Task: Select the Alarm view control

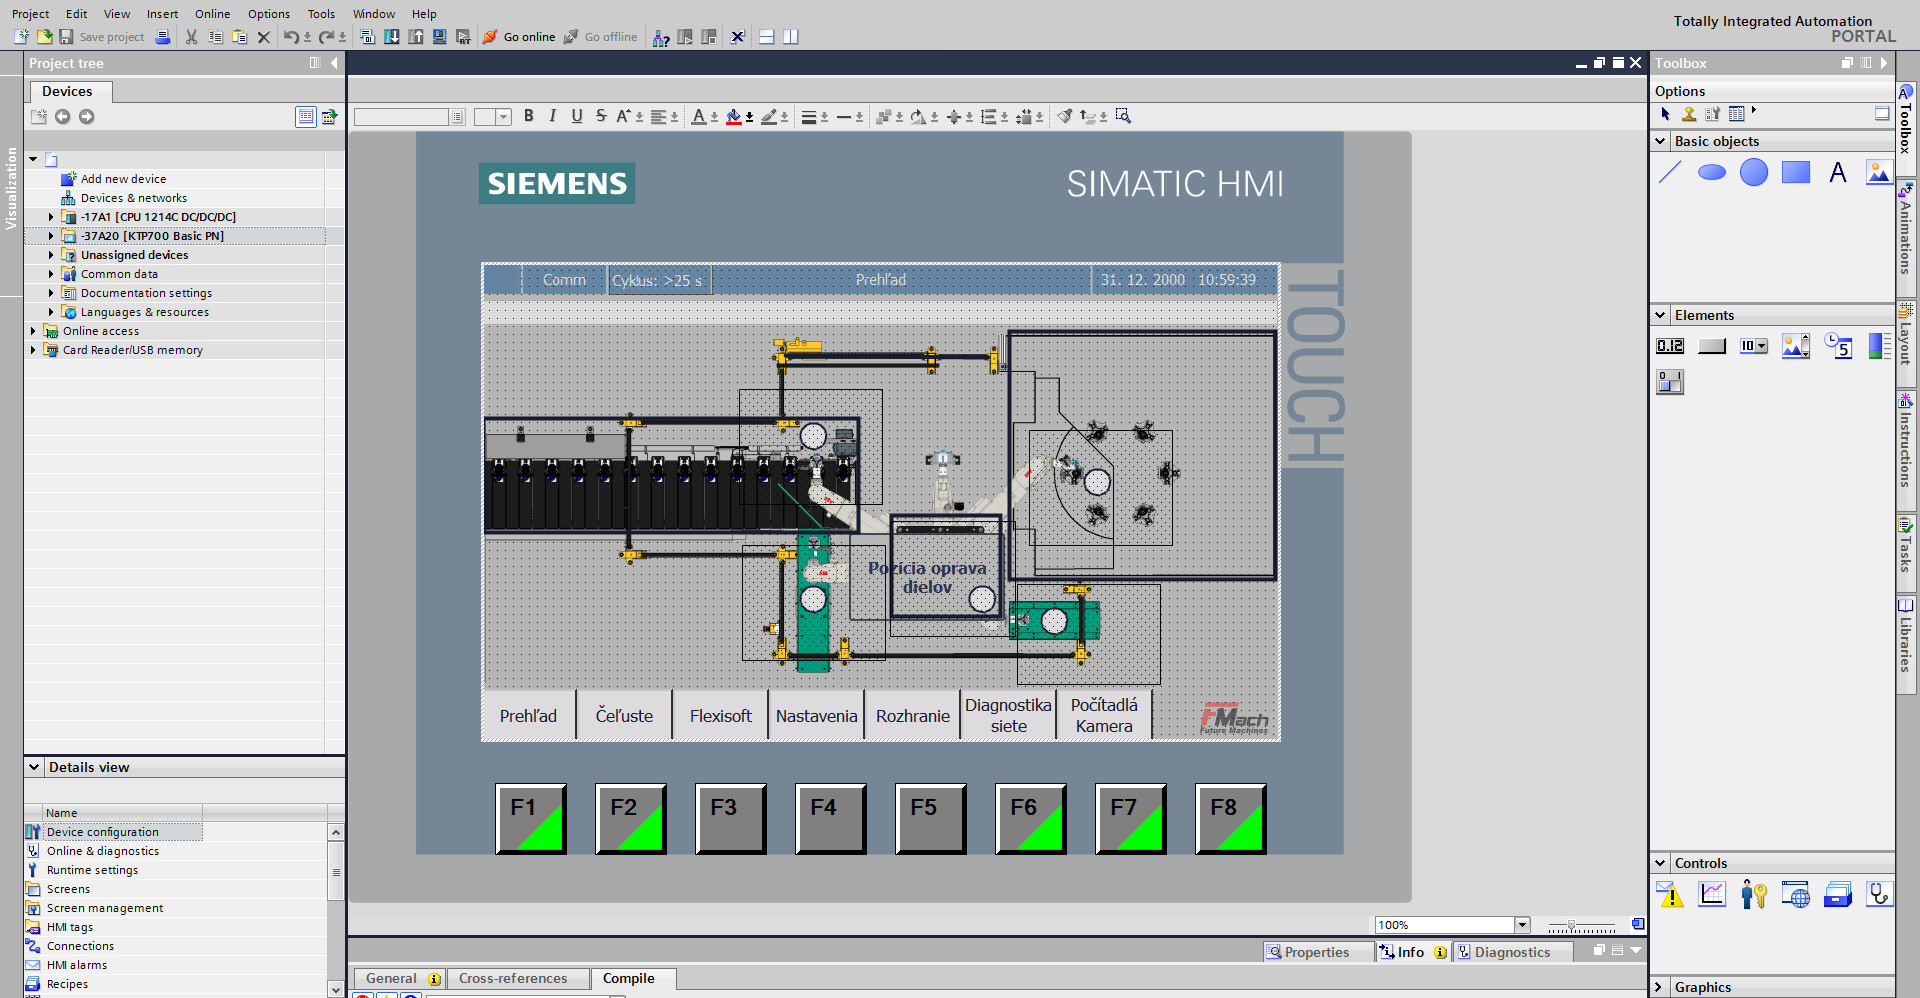Action: click(x=1670, y=894)
